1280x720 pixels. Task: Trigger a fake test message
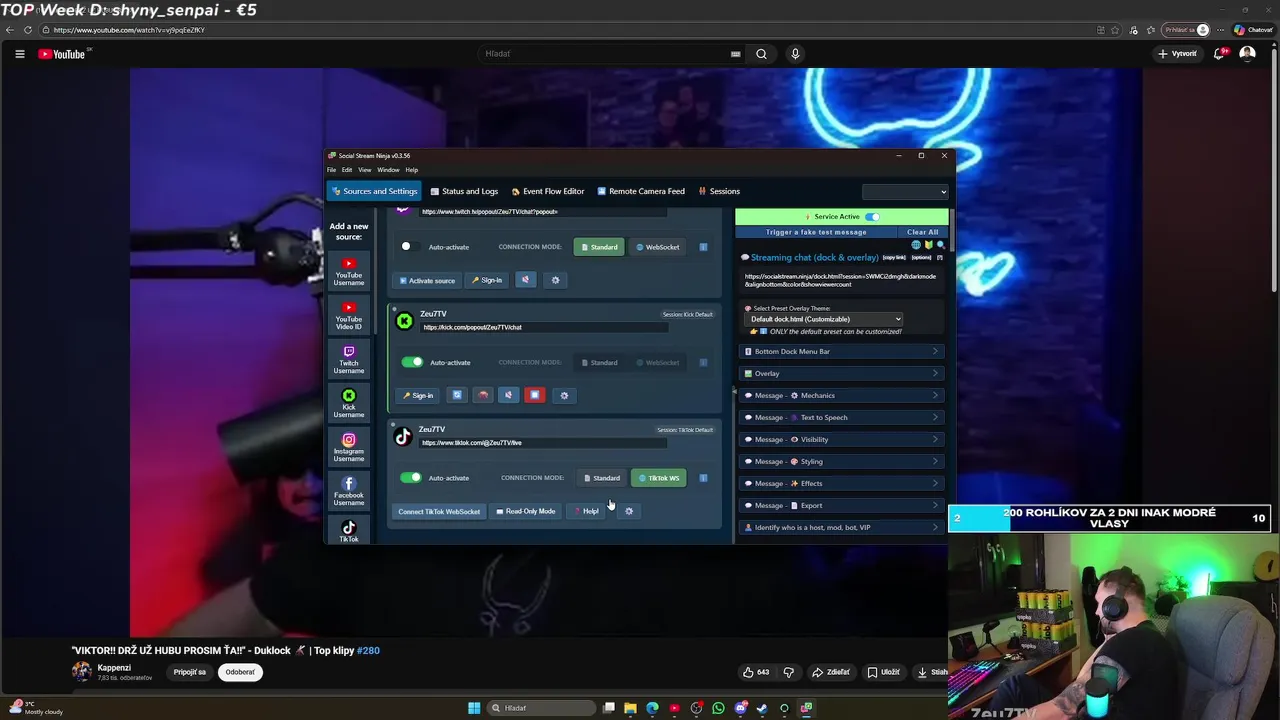pos(816,232)
